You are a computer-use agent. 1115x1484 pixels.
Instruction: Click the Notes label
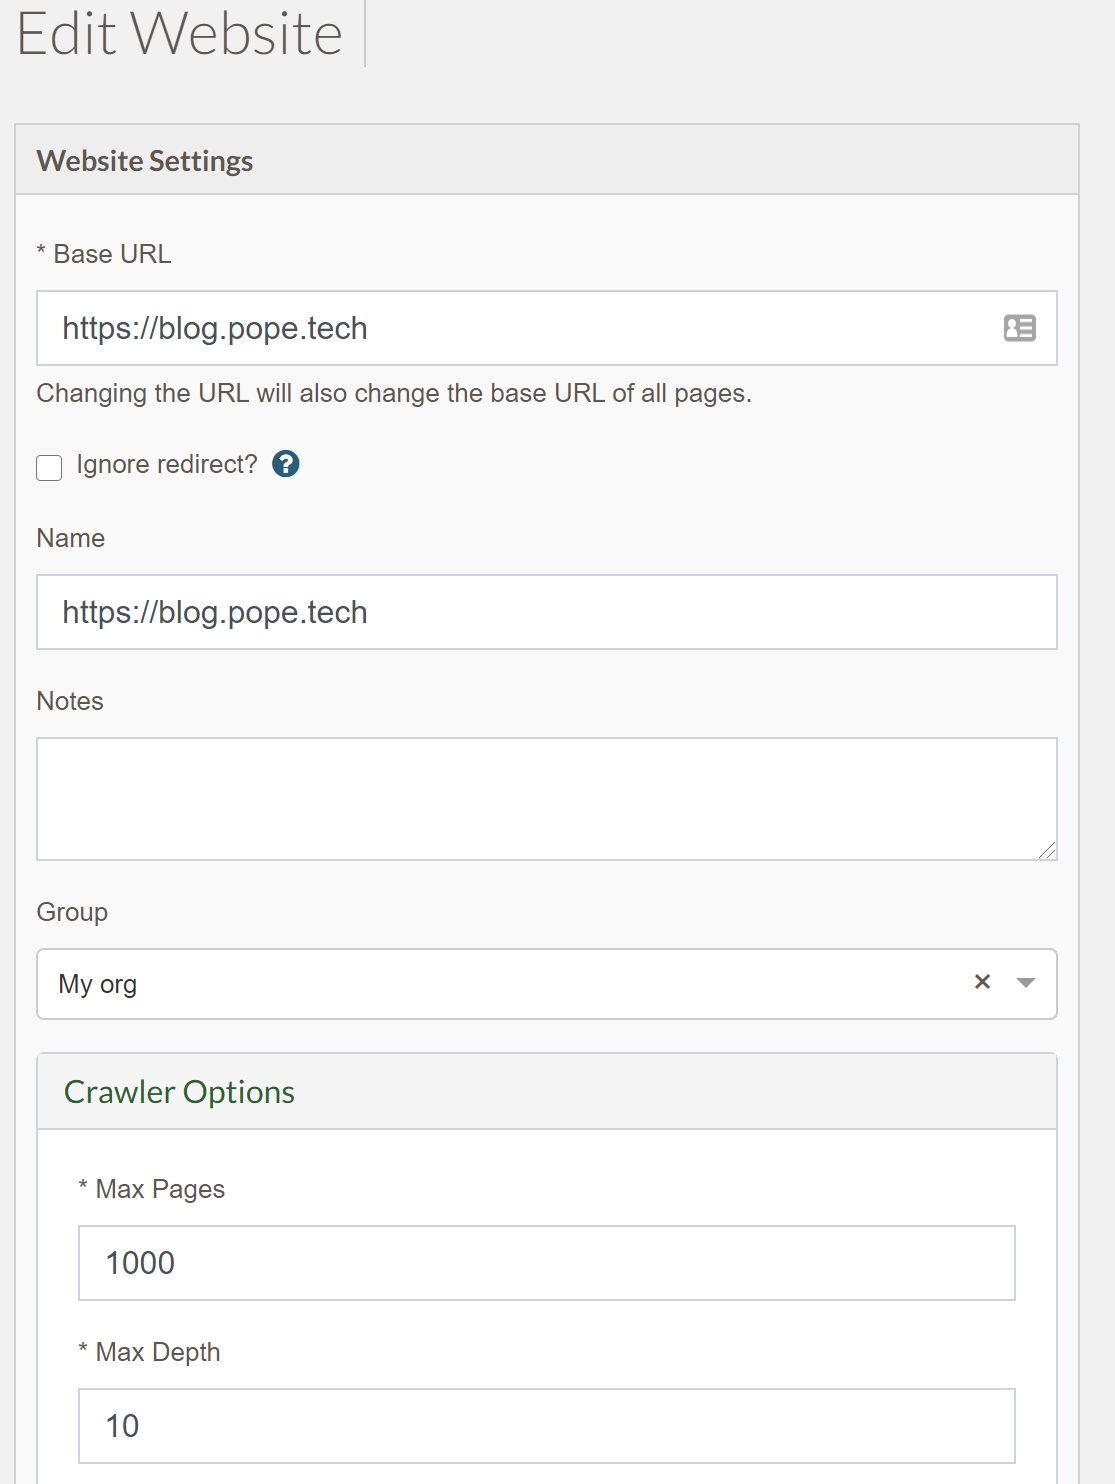pyautogui.click(x=70, y=701)
